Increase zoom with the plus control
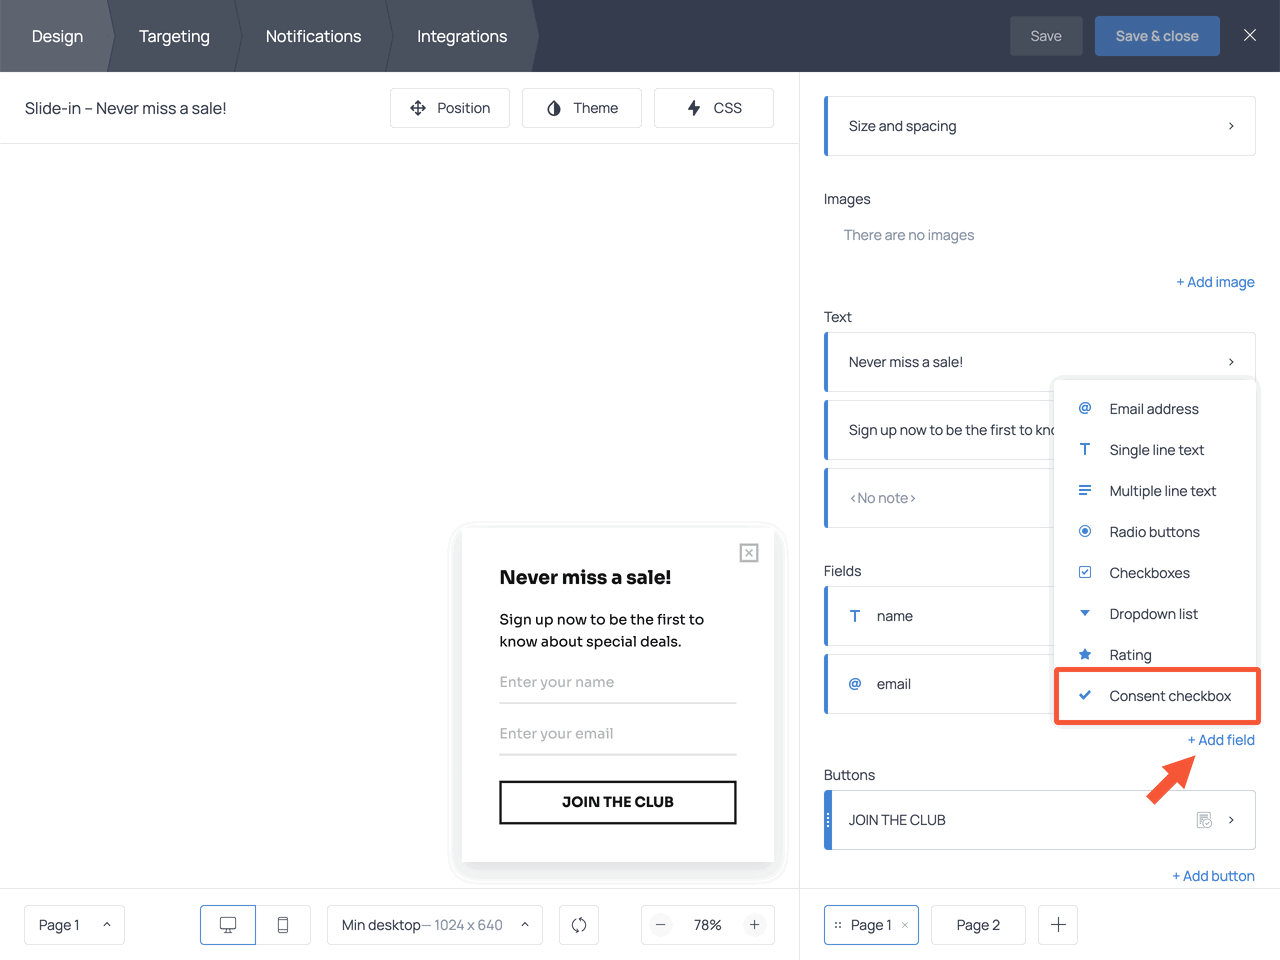The image size is (1280, 960). 754,925
